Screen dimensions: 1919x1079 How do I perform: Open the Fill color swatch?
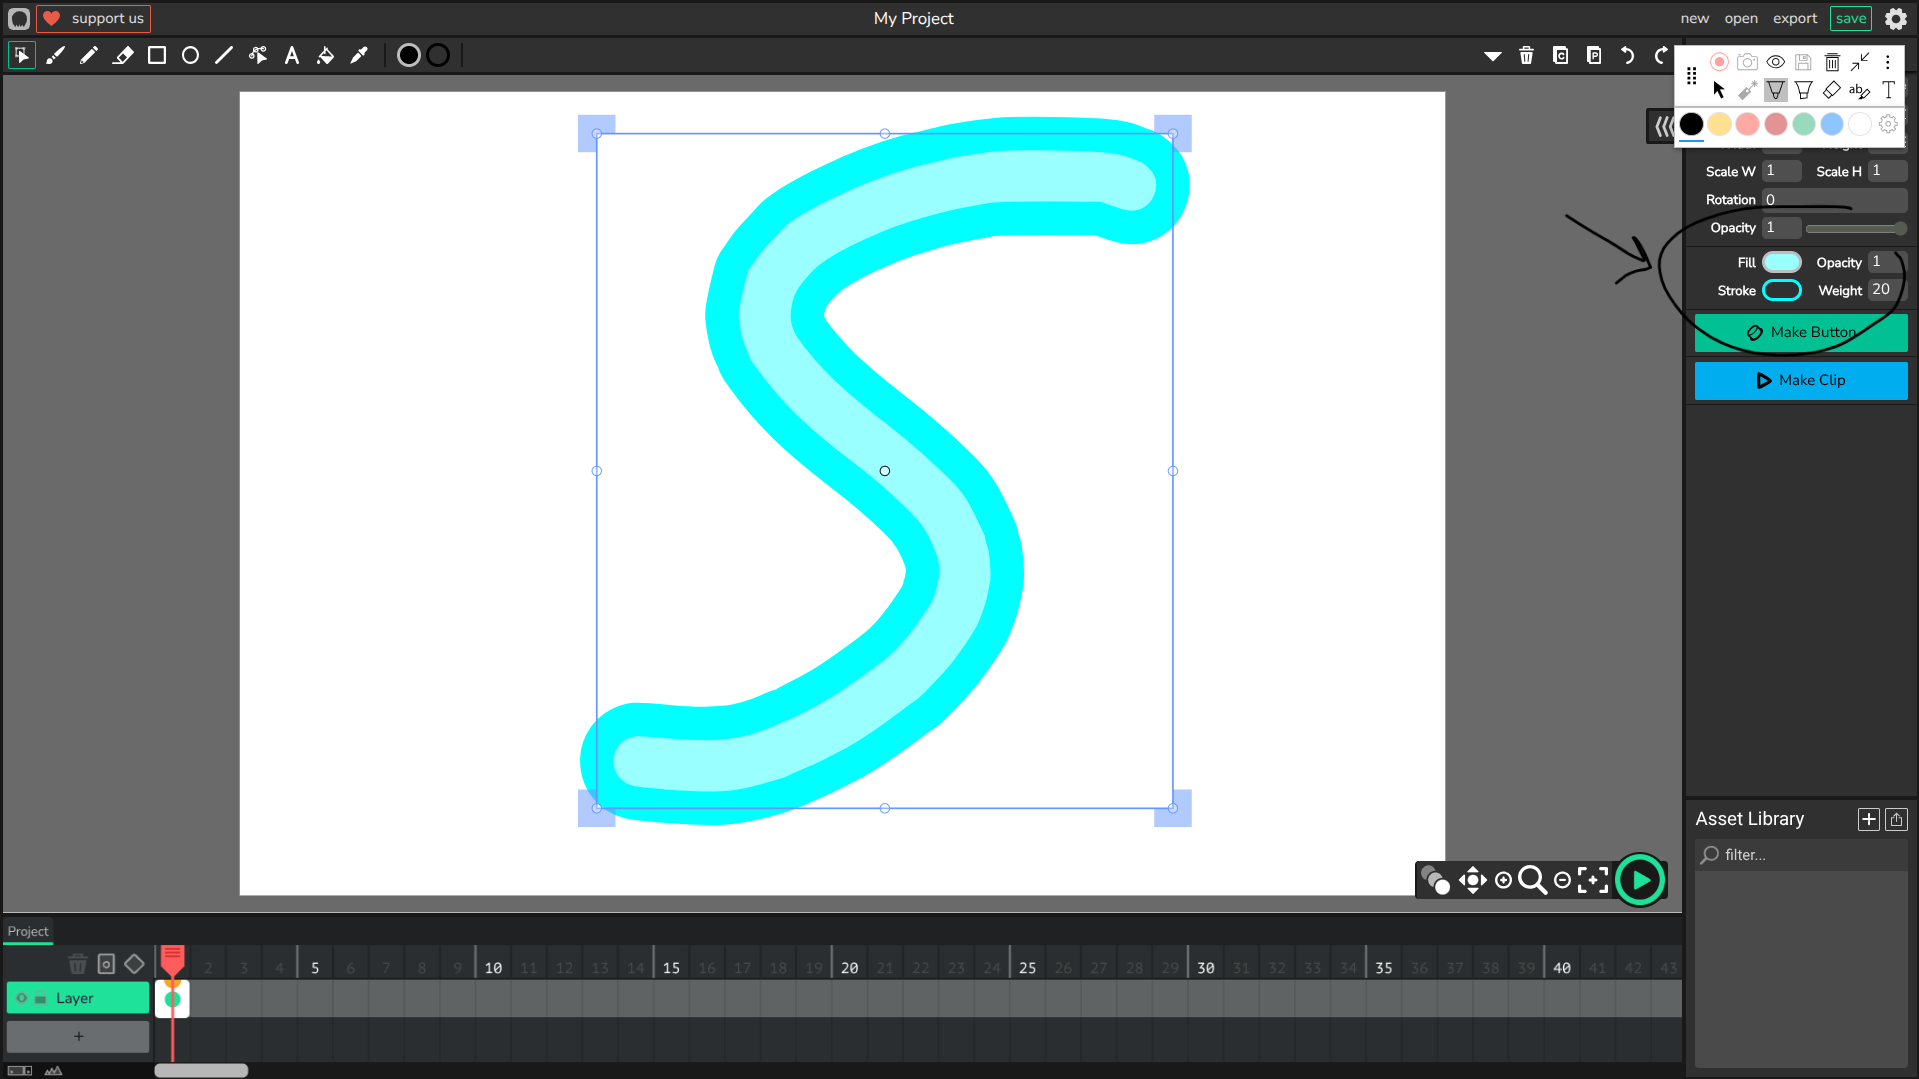click(1781, 262)
